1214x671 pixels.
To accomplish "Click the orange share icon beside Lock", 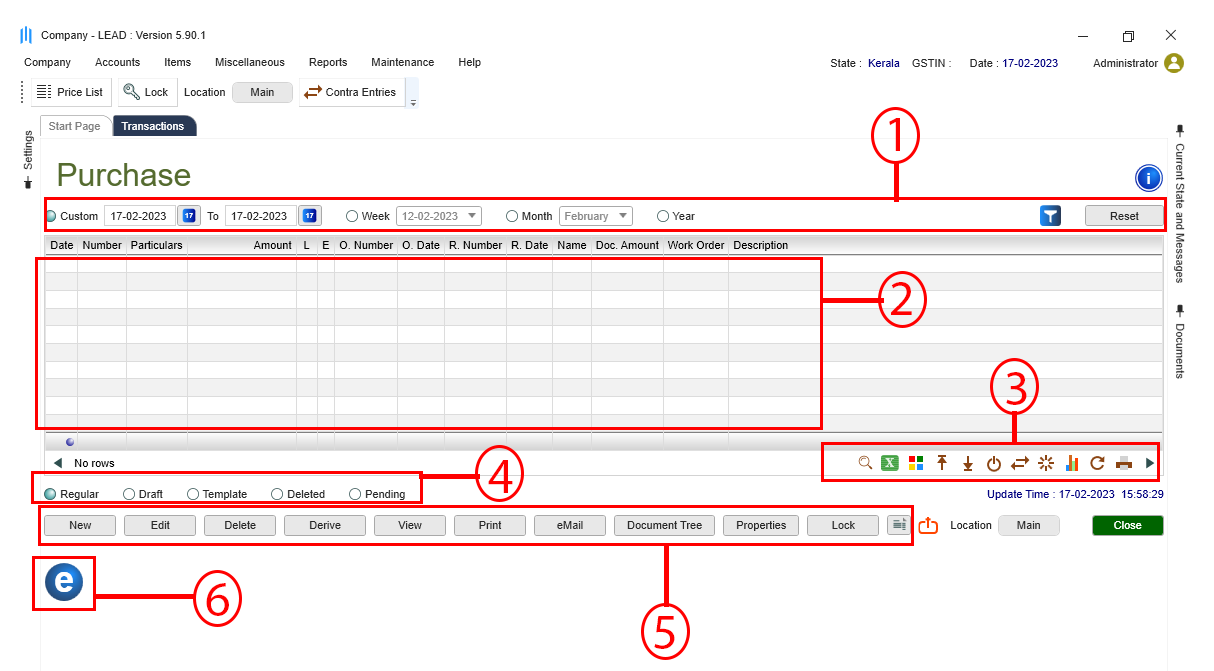I will coord(928,525).
